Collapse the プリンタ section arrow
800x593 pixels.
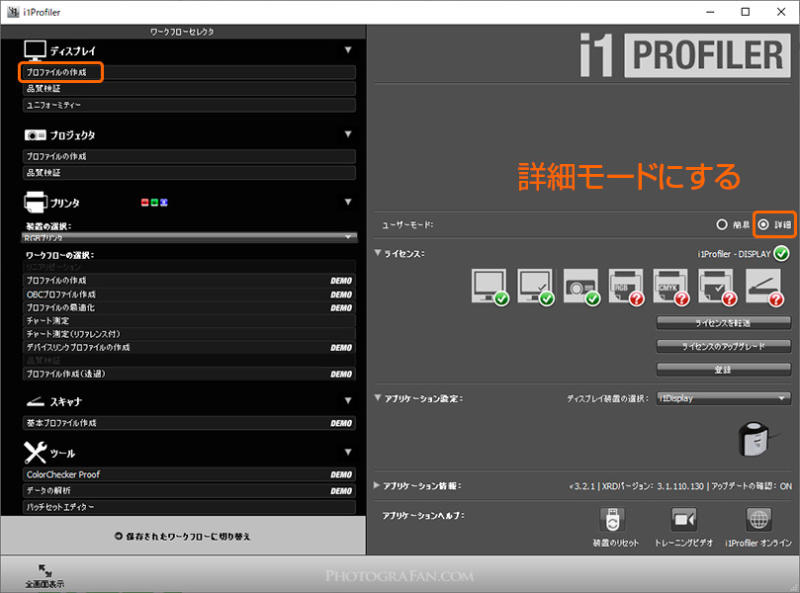point(348,202)
